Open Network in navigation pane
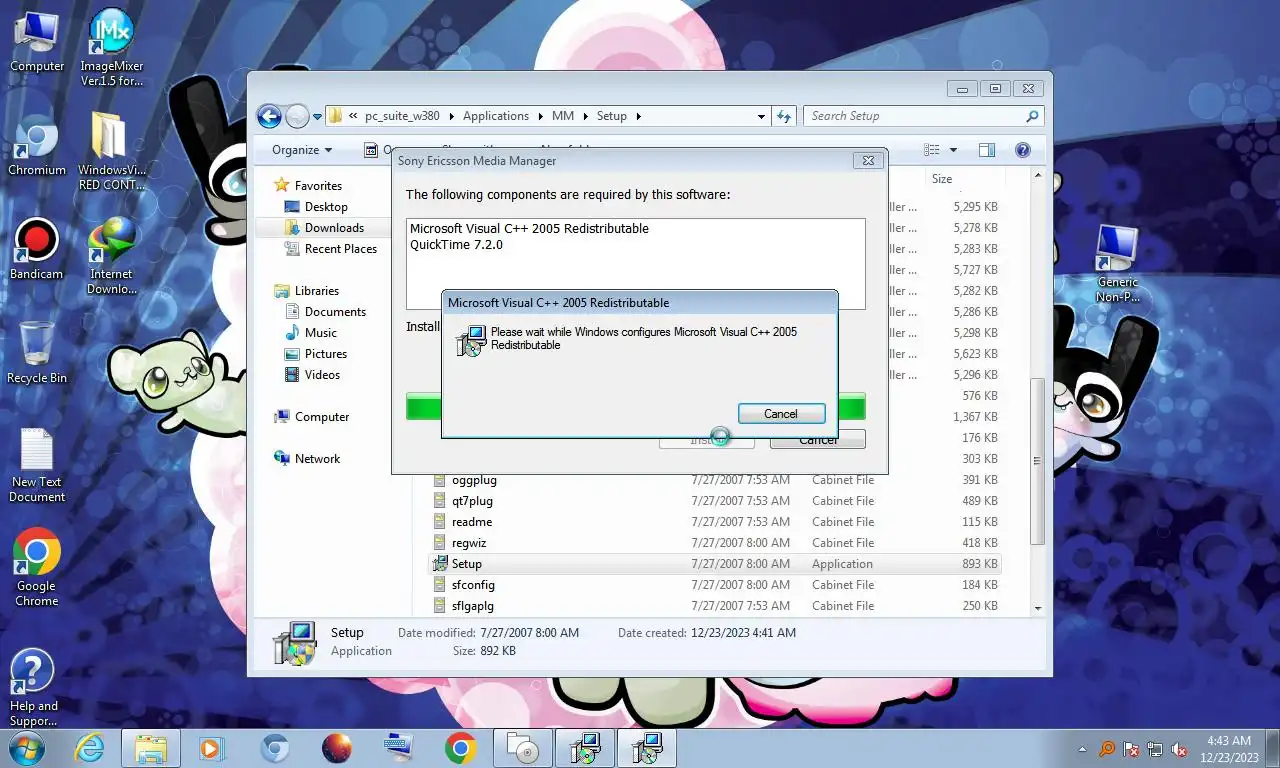Viewport: 1280px width, 768px height. [317, 459]
